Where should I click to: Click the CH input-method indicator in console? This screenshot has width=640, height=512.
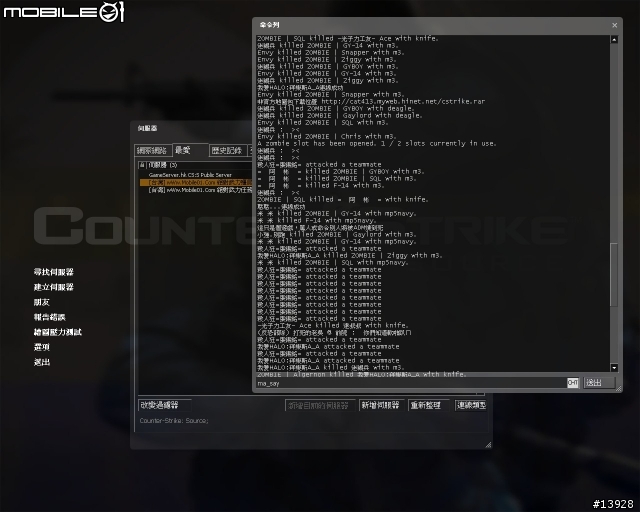573,383
